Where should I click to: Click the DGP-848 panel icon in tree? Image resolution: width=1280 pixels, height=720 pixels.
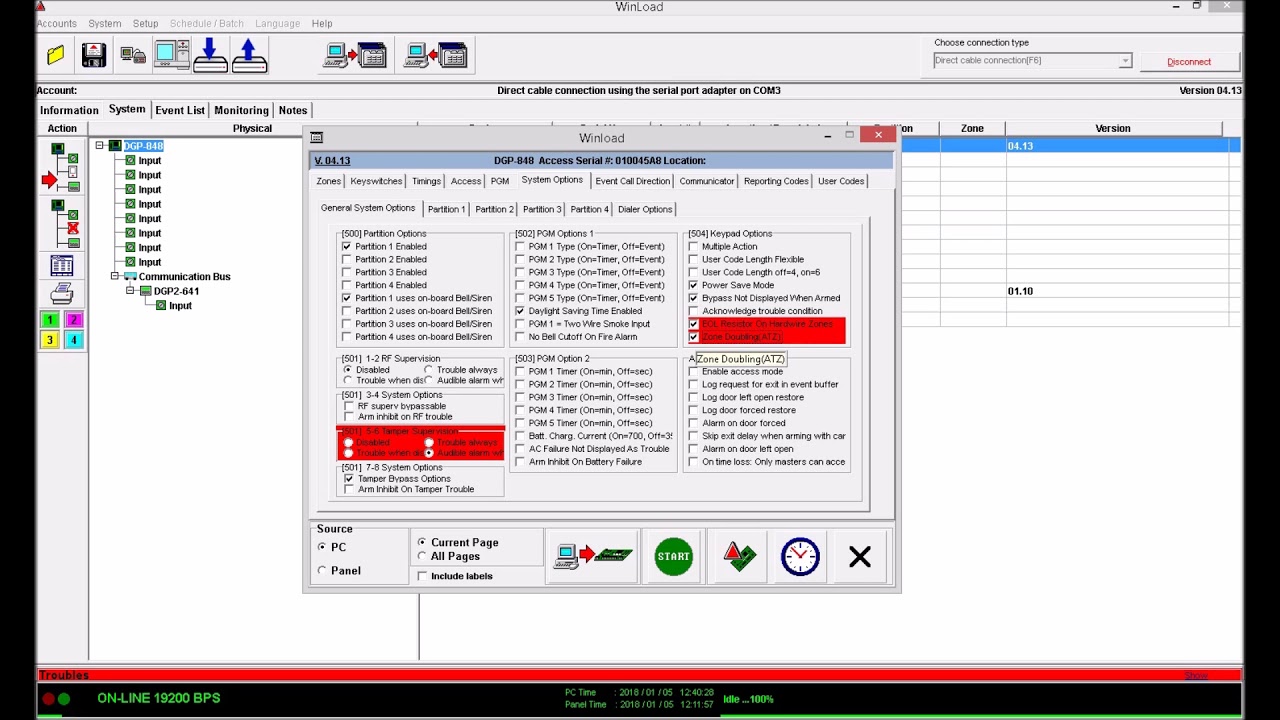click(115, 146)
